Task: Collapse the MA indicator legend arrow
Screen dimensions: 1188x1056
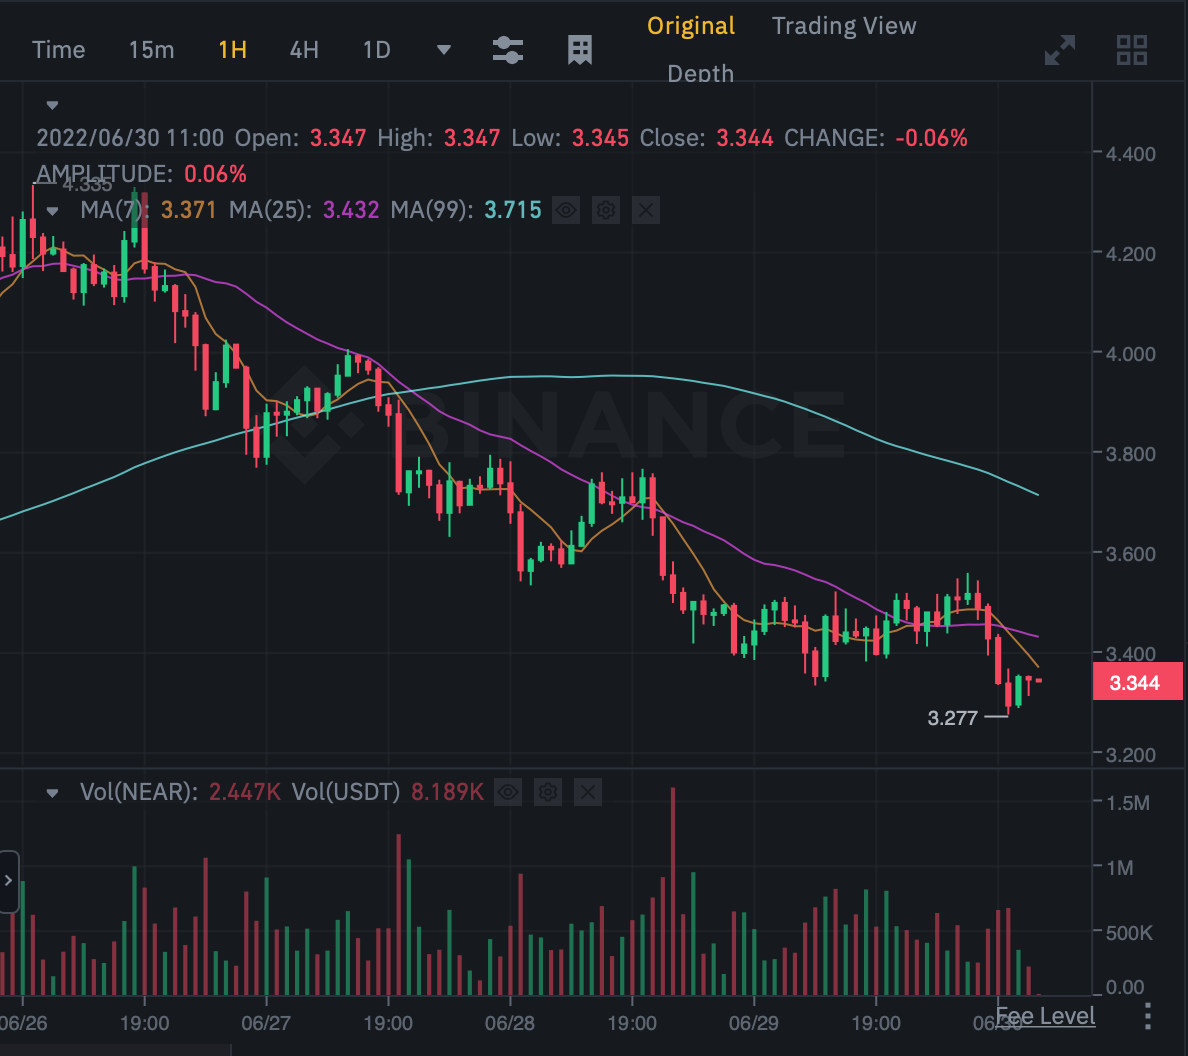Action: pyautogui.click(x=53, y=210)
